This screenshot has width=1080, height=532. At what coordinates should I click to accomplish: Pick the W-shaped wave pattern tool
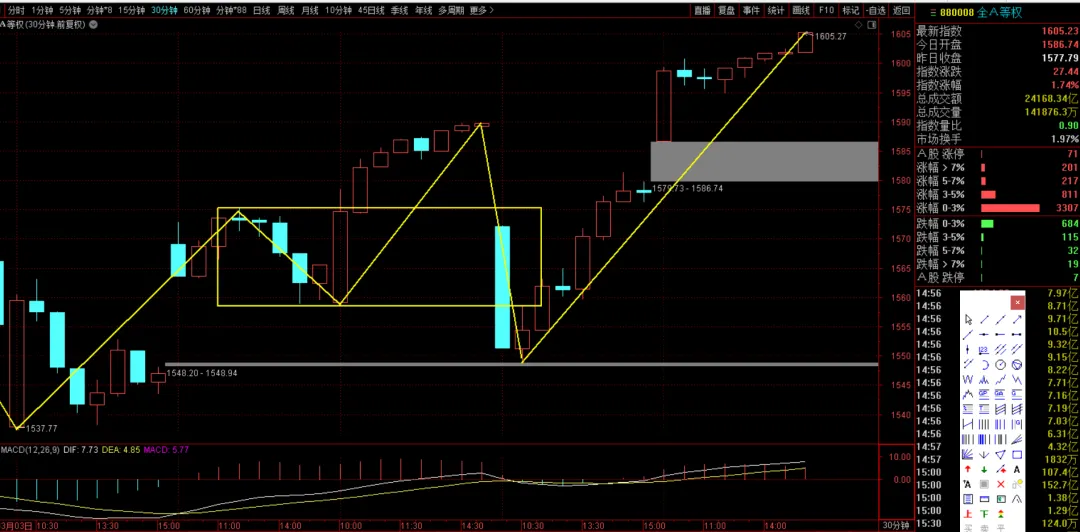[x=968, y=379]
